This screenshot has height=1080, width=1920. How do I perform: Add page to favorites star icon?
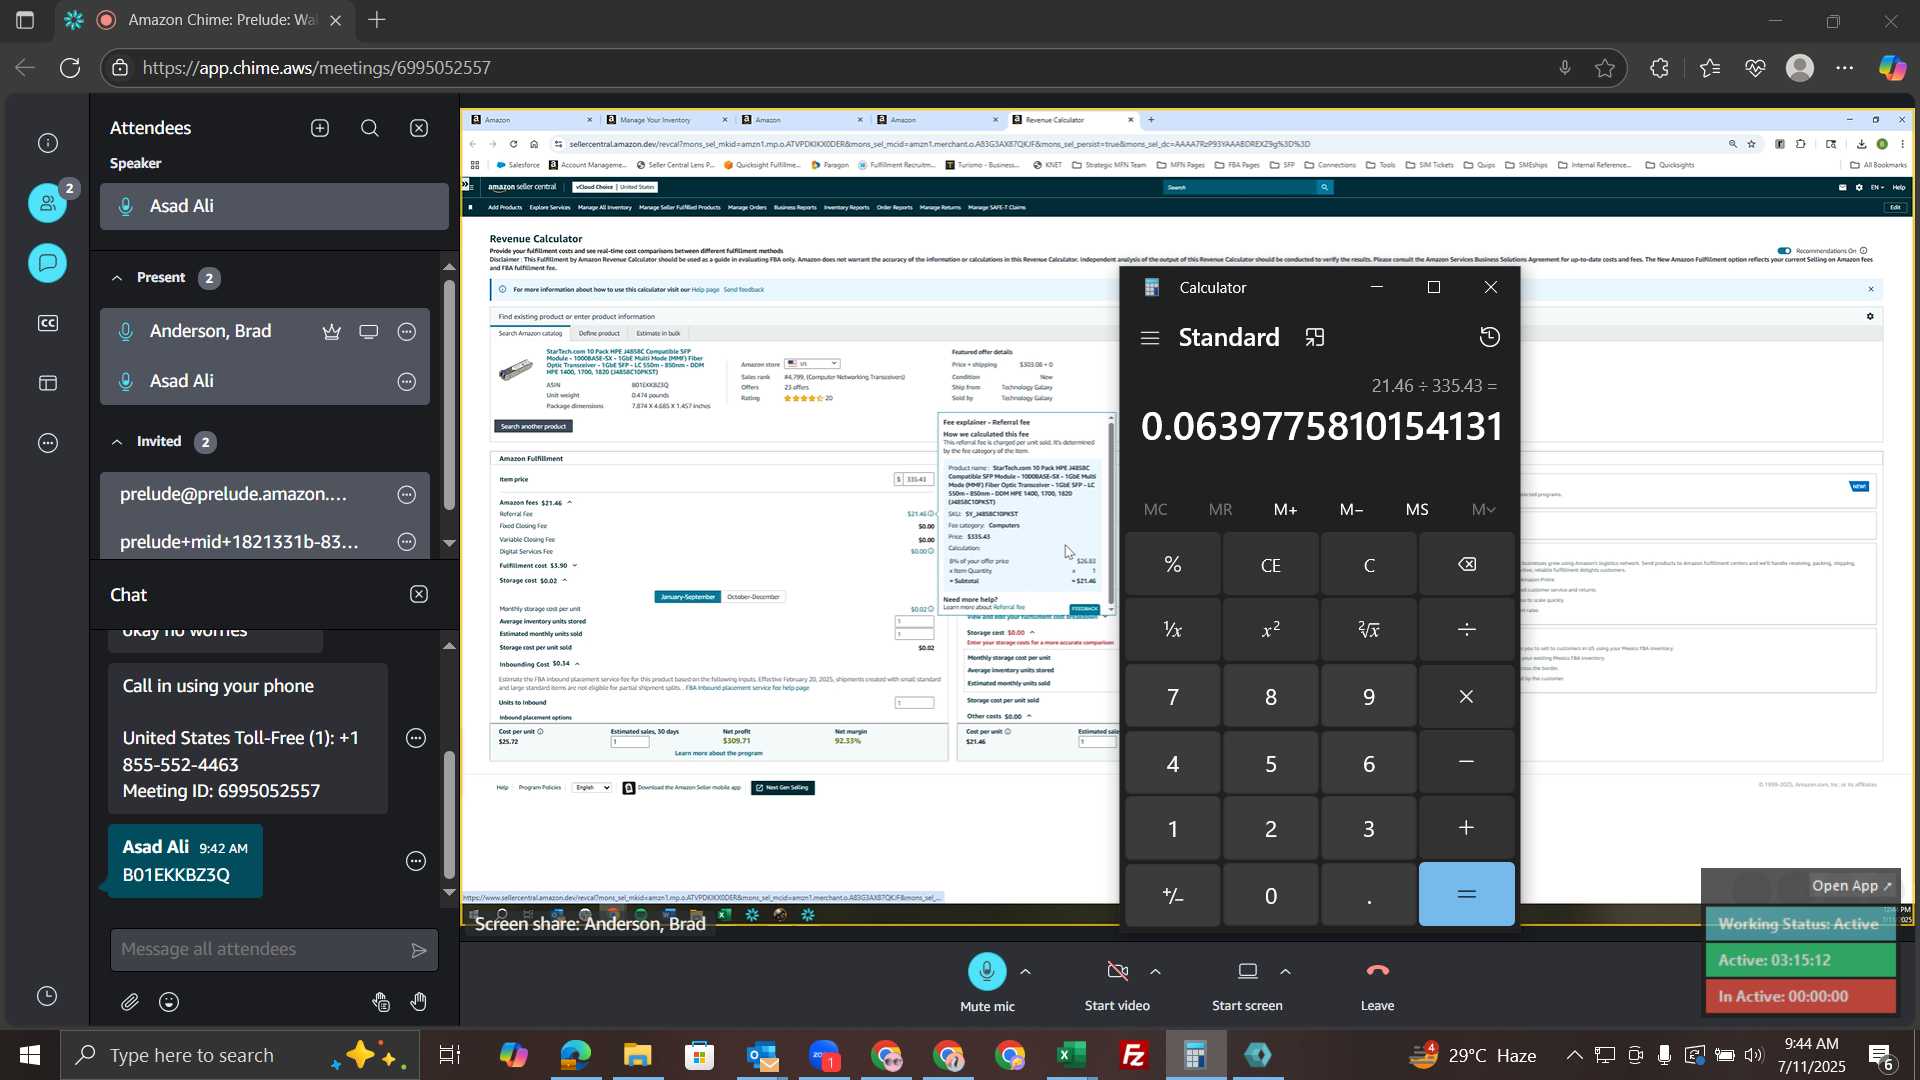(1605, 68)
